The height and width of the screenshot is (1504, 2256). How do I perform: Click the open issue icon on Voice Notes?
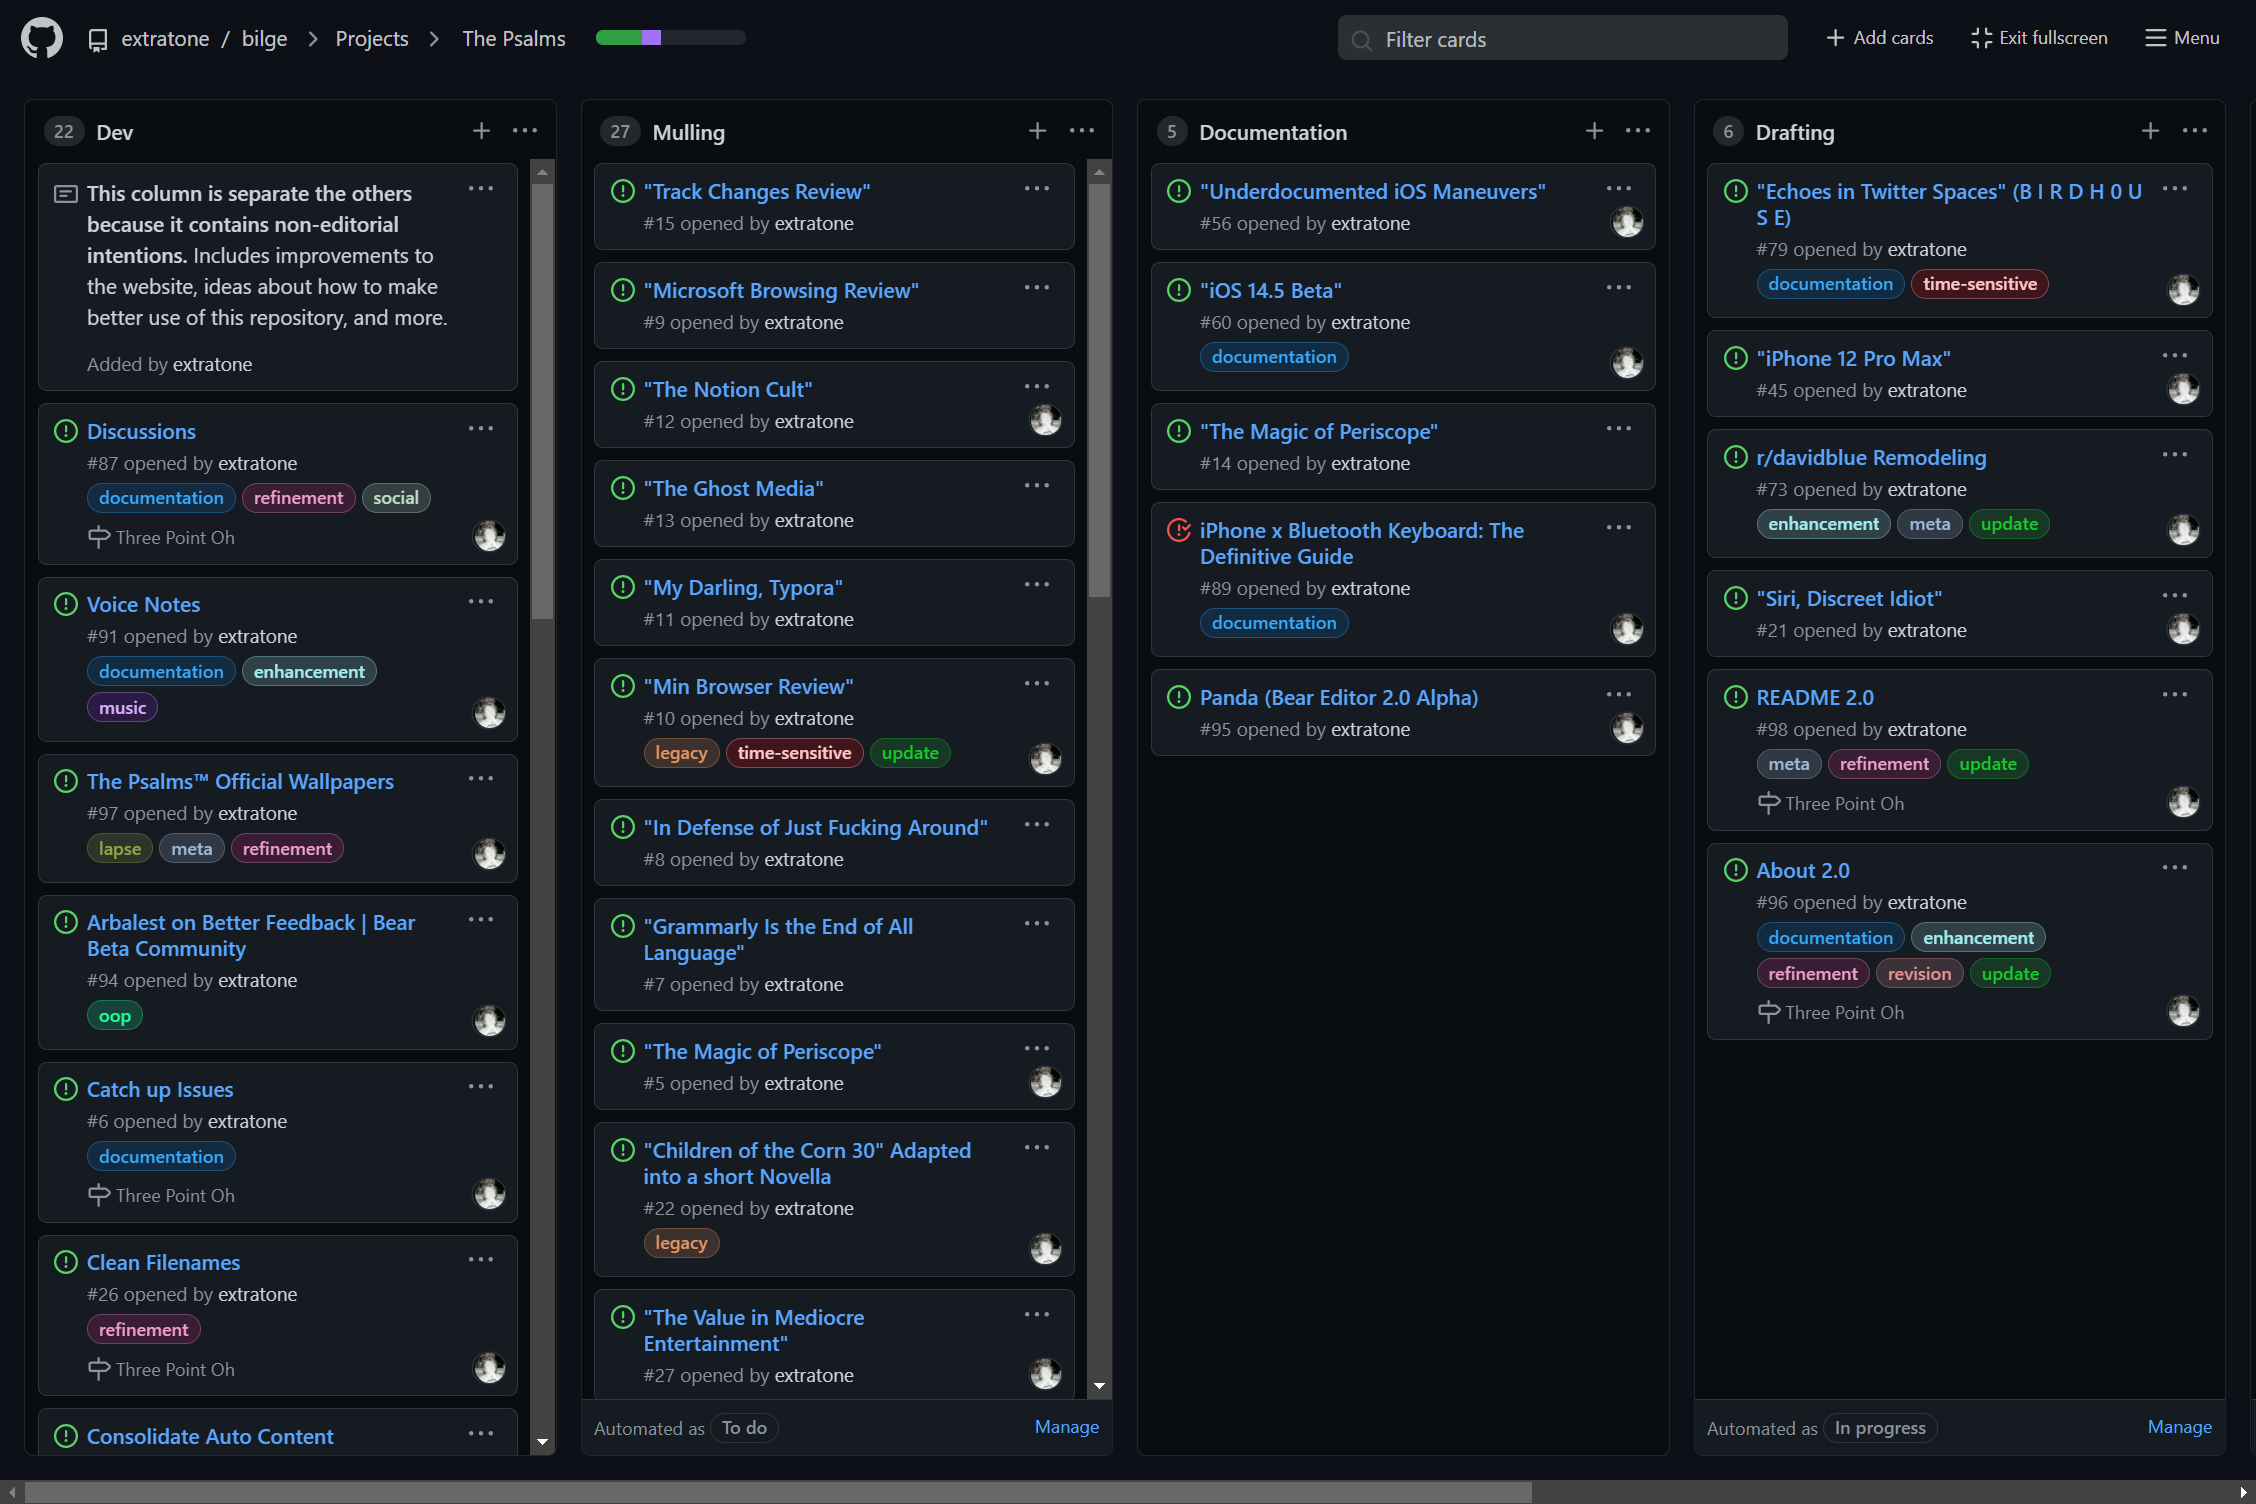(66, 604)
